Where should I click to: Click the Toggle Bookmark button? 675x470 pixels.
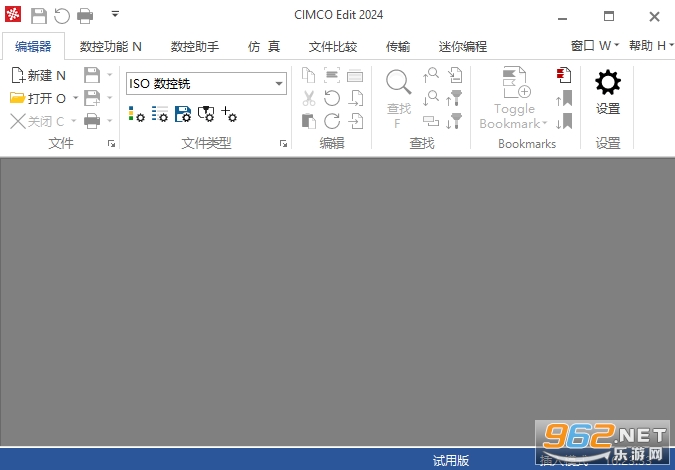click(514, 98)
